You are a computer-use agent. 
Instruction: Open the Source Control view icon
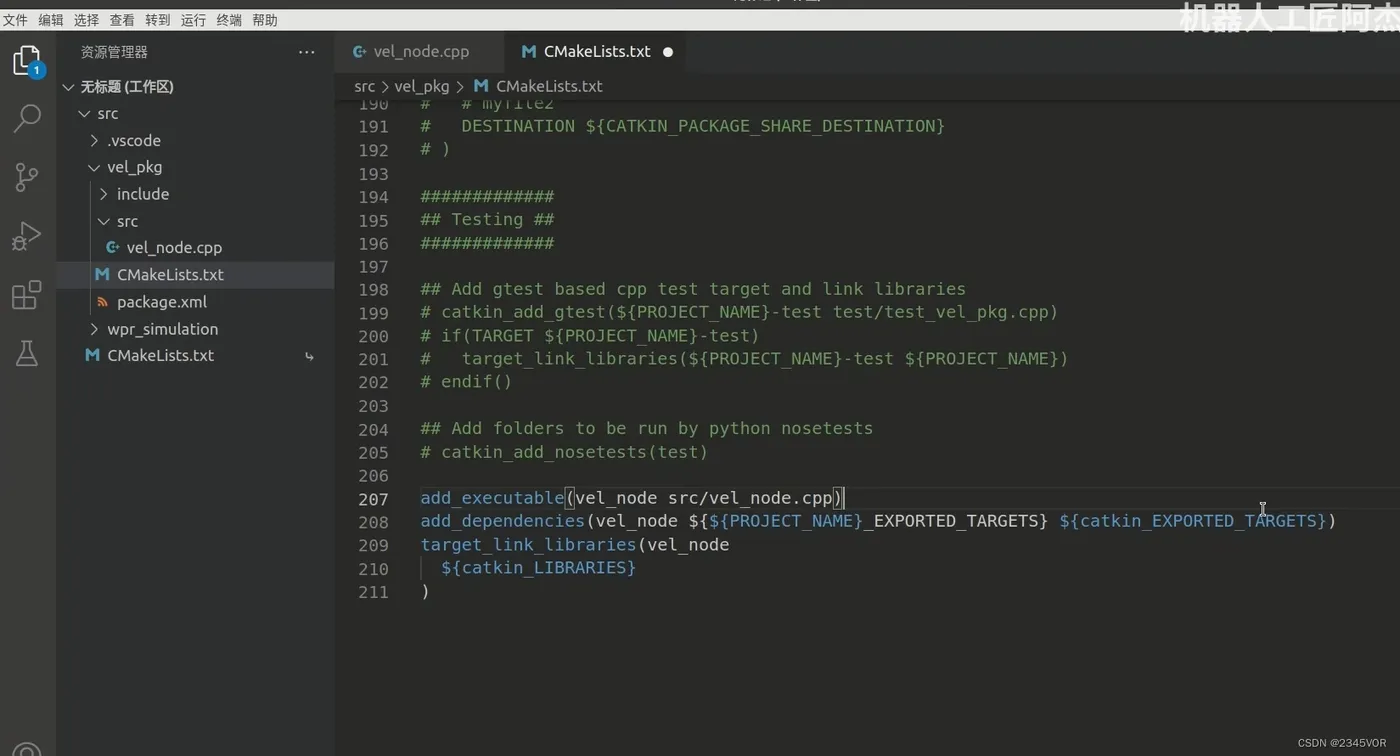point(27,177)
